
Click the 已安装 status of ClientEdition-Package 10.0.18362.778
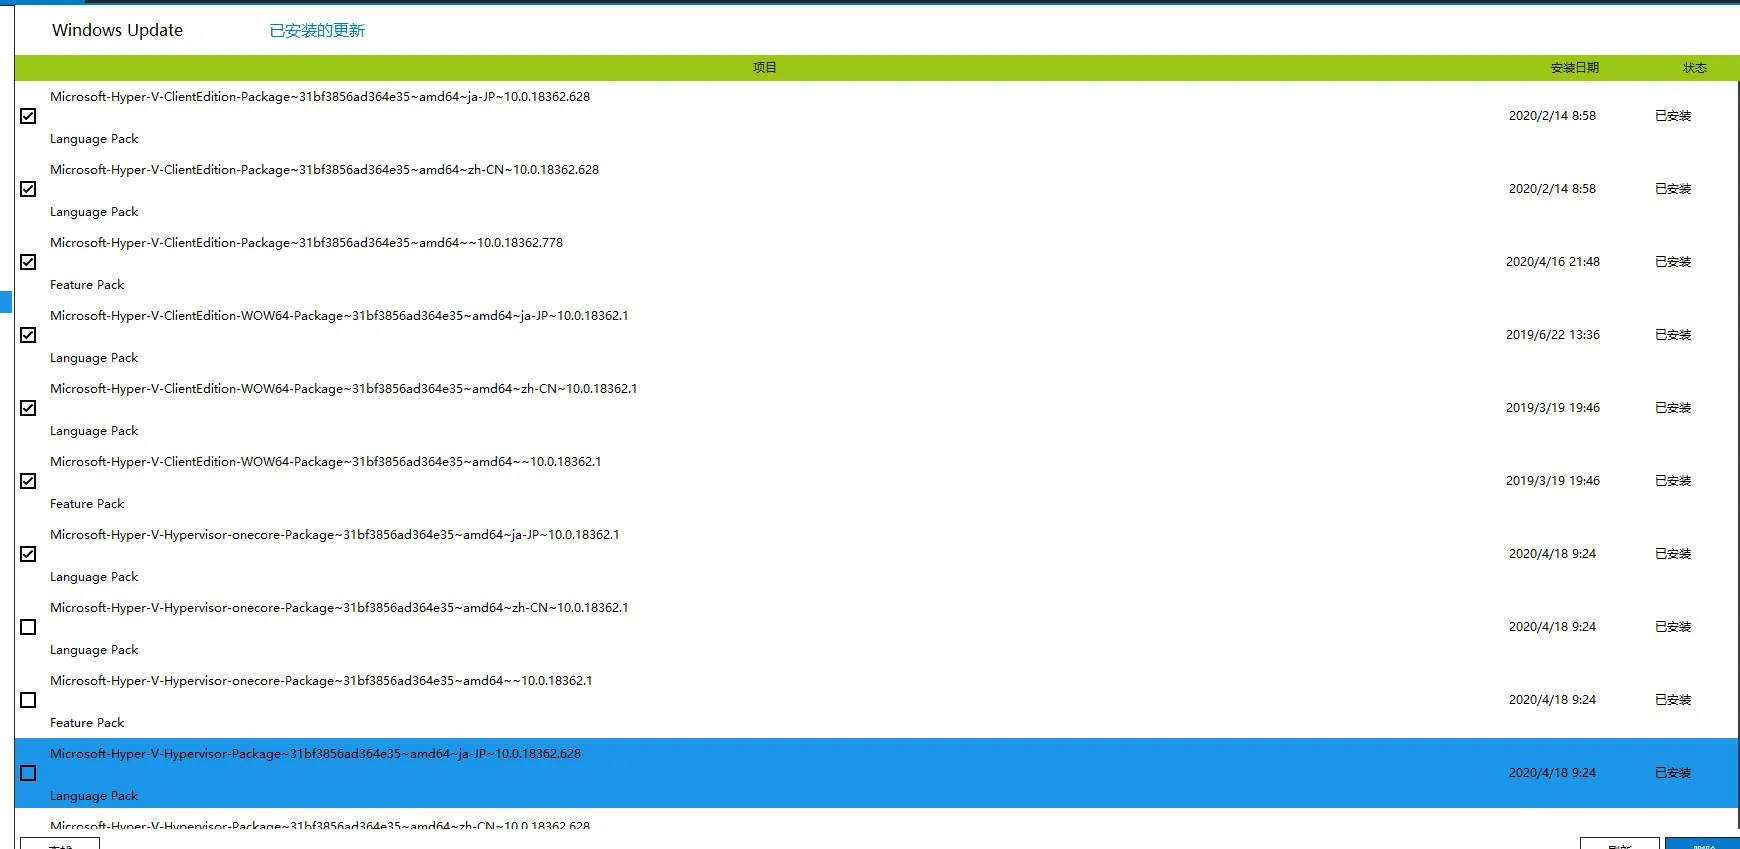tap(1673, 262)
